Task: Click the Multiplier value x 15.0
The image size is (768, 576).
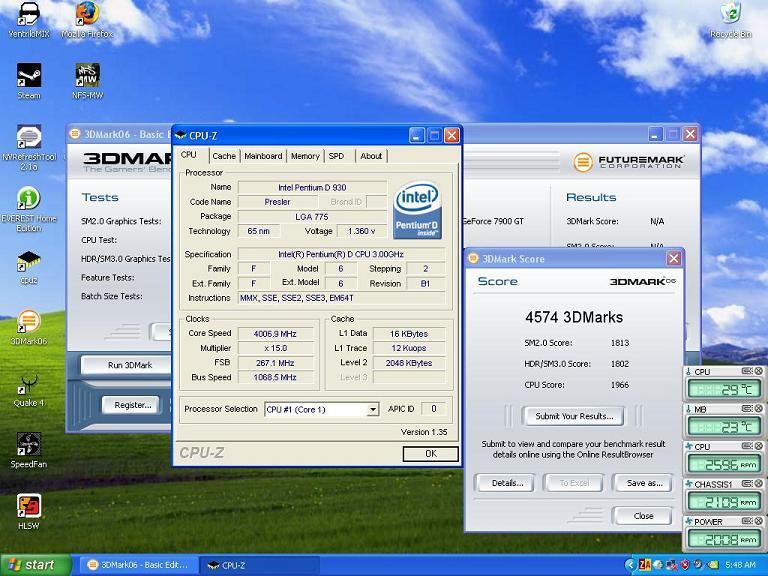Action: pyautogui.click(x=275, y=348)
